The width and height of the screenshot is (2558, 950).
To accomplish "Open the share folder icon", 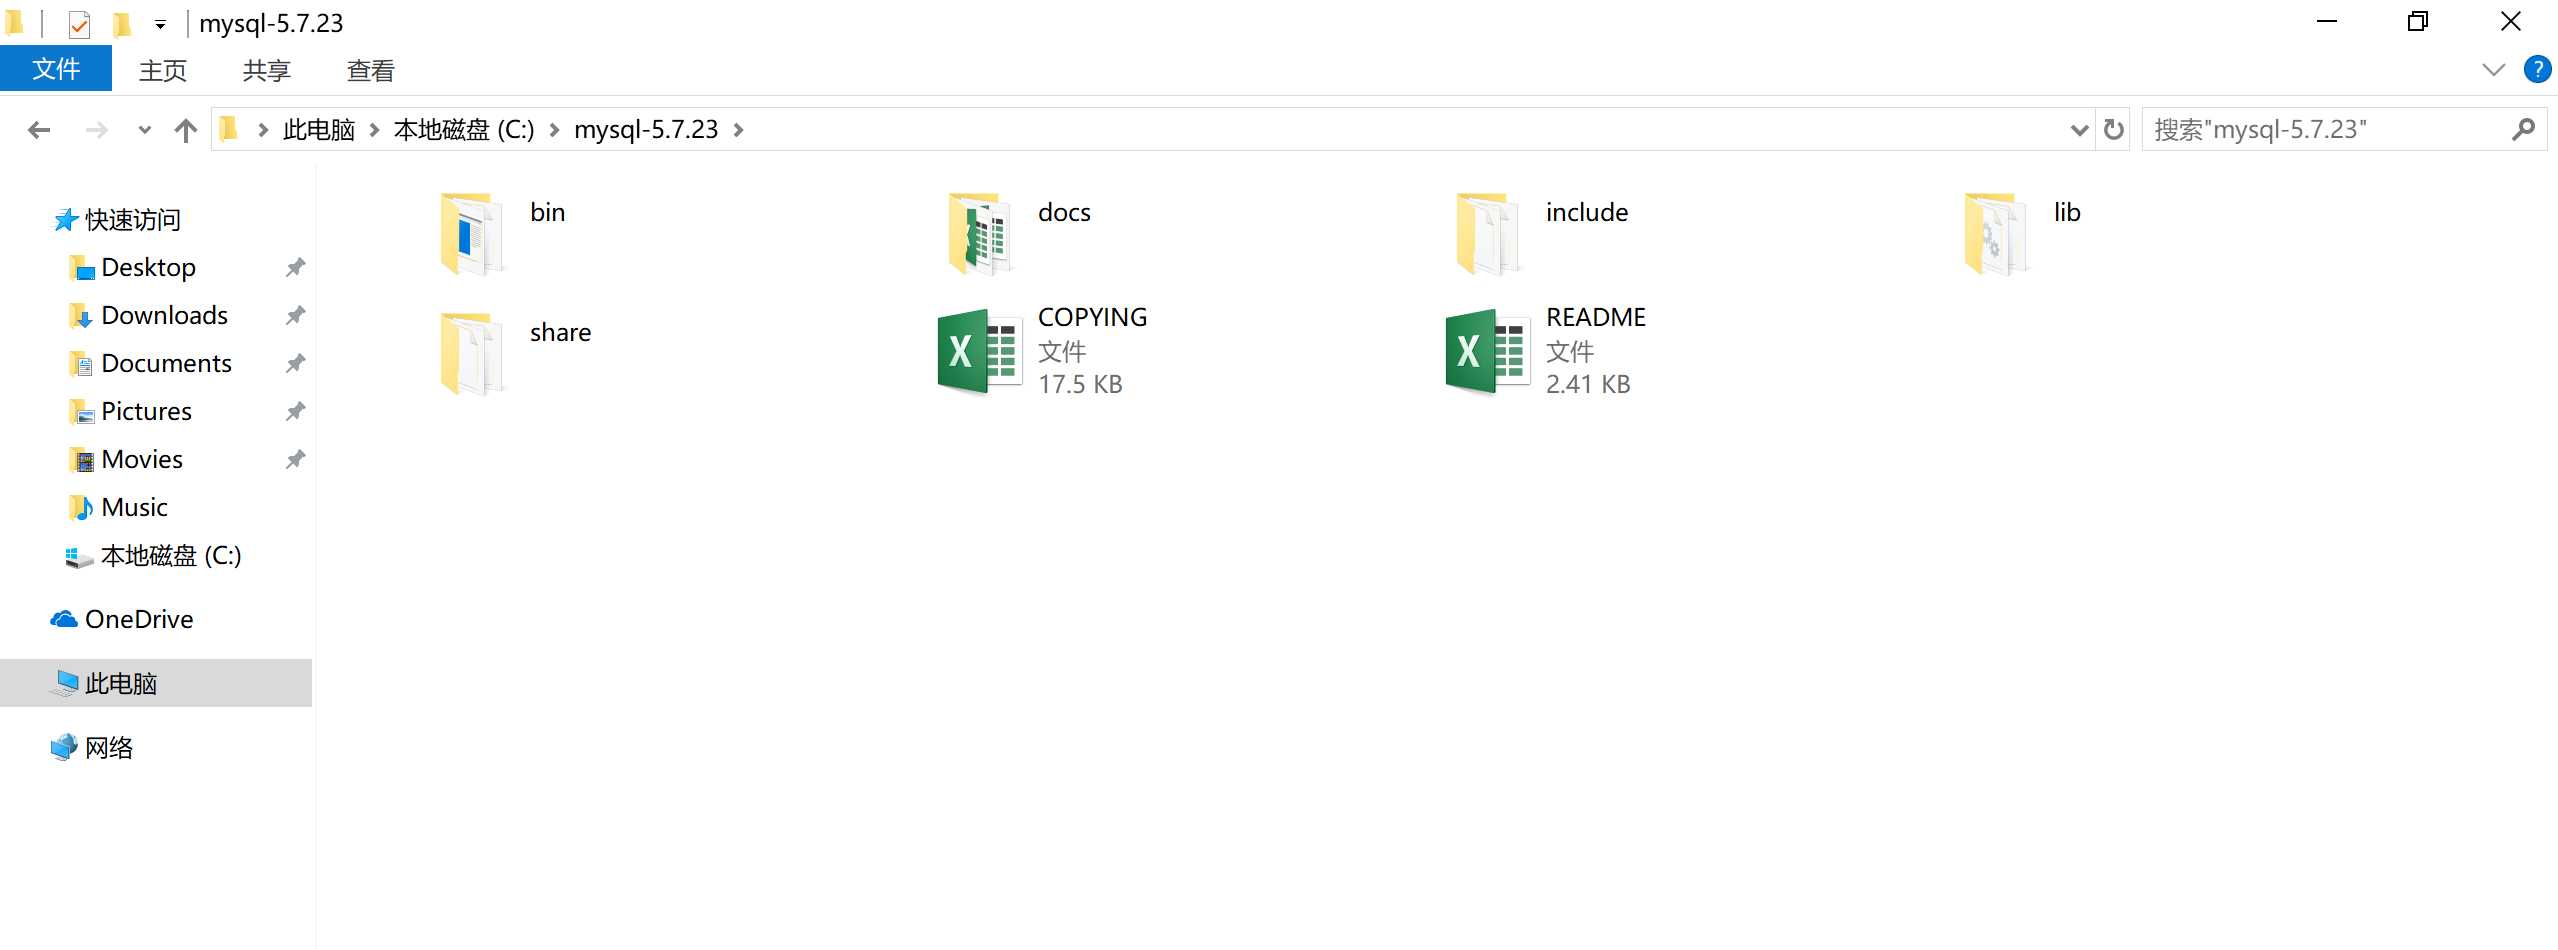I will pos(471,353).
